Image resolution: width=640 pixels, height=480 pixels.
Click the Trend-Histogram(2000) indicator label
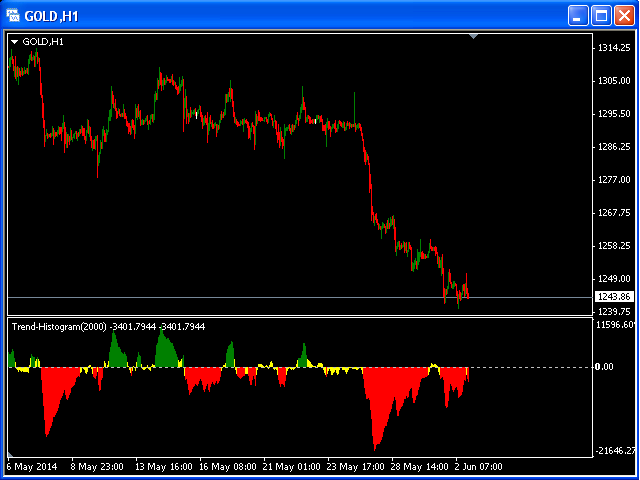[x=60, y=327]
